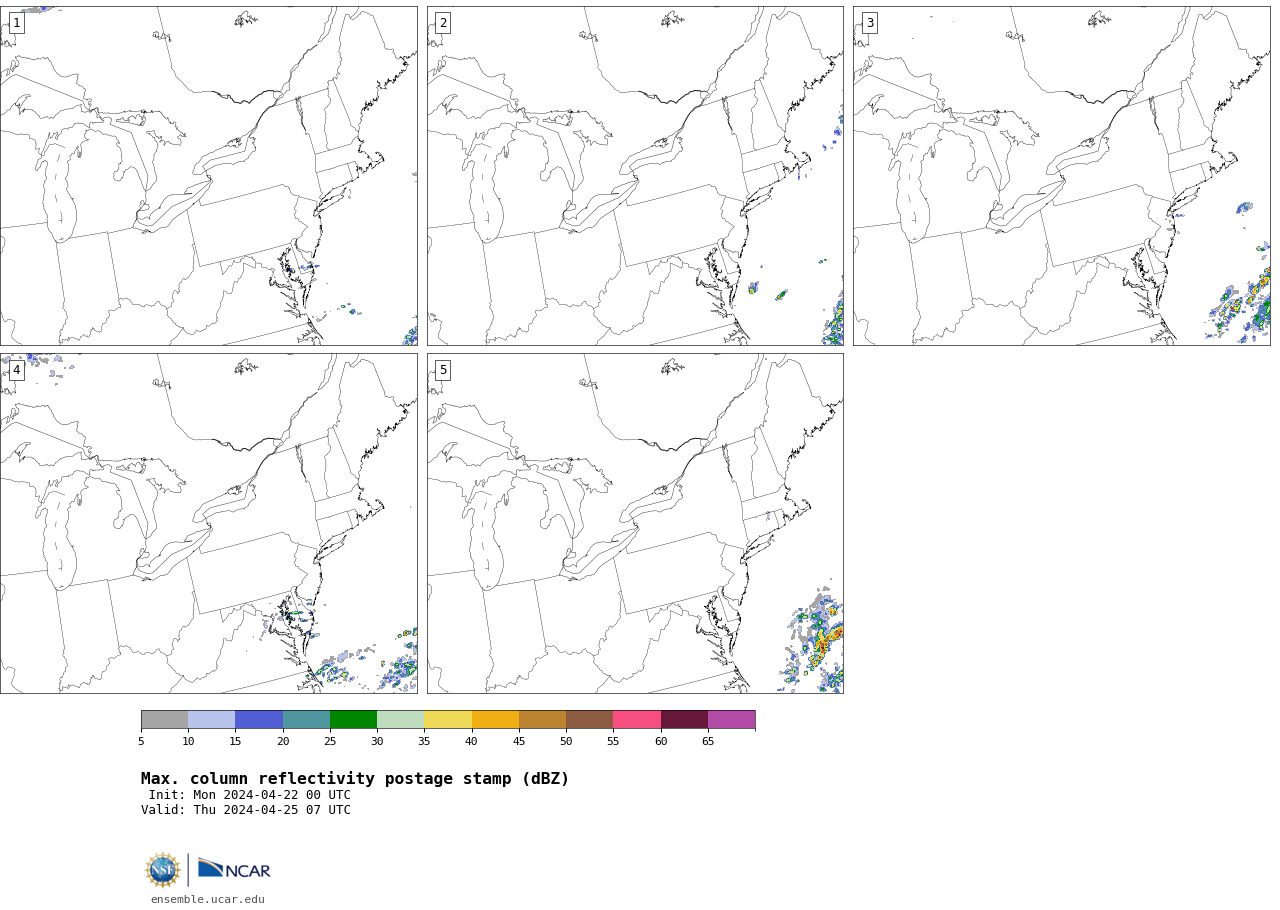Click the maroon 60-65 dBZ swatch

684,720
